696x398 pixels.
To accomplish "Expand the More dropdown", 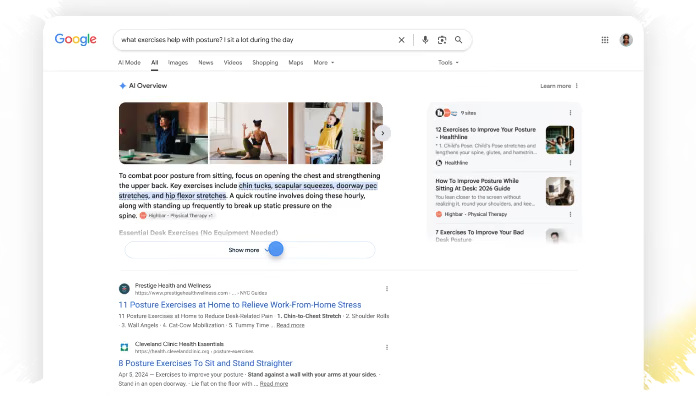I will pos(324,63).
